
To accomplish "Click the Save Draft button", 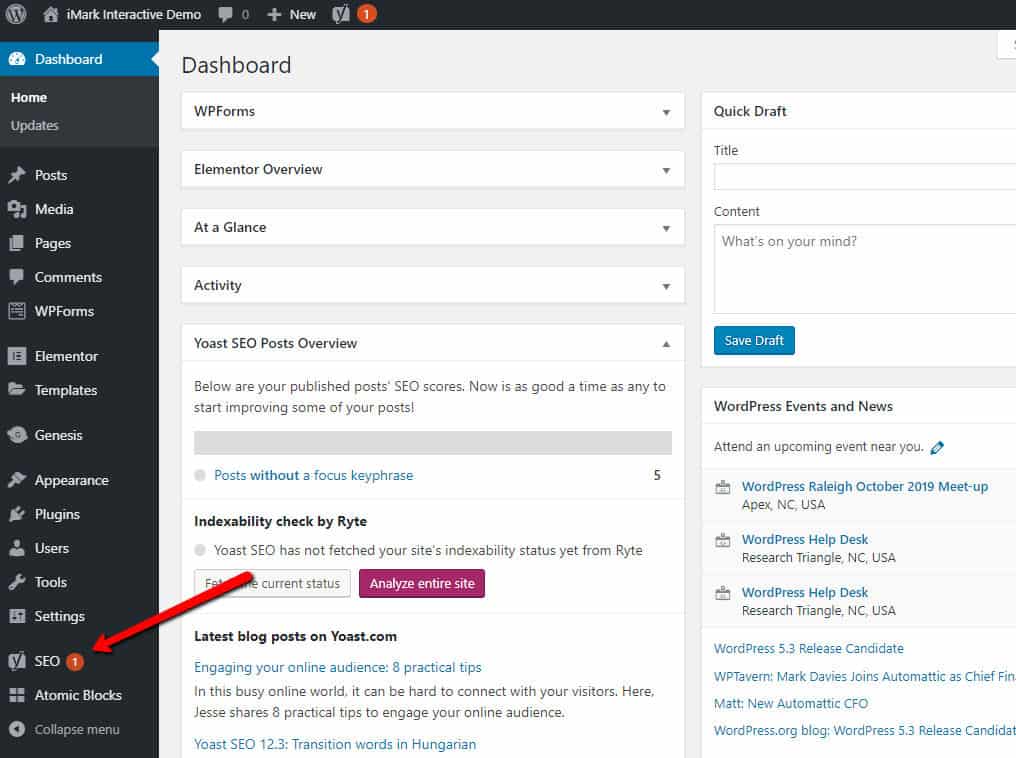I will (x=754, y=340).
